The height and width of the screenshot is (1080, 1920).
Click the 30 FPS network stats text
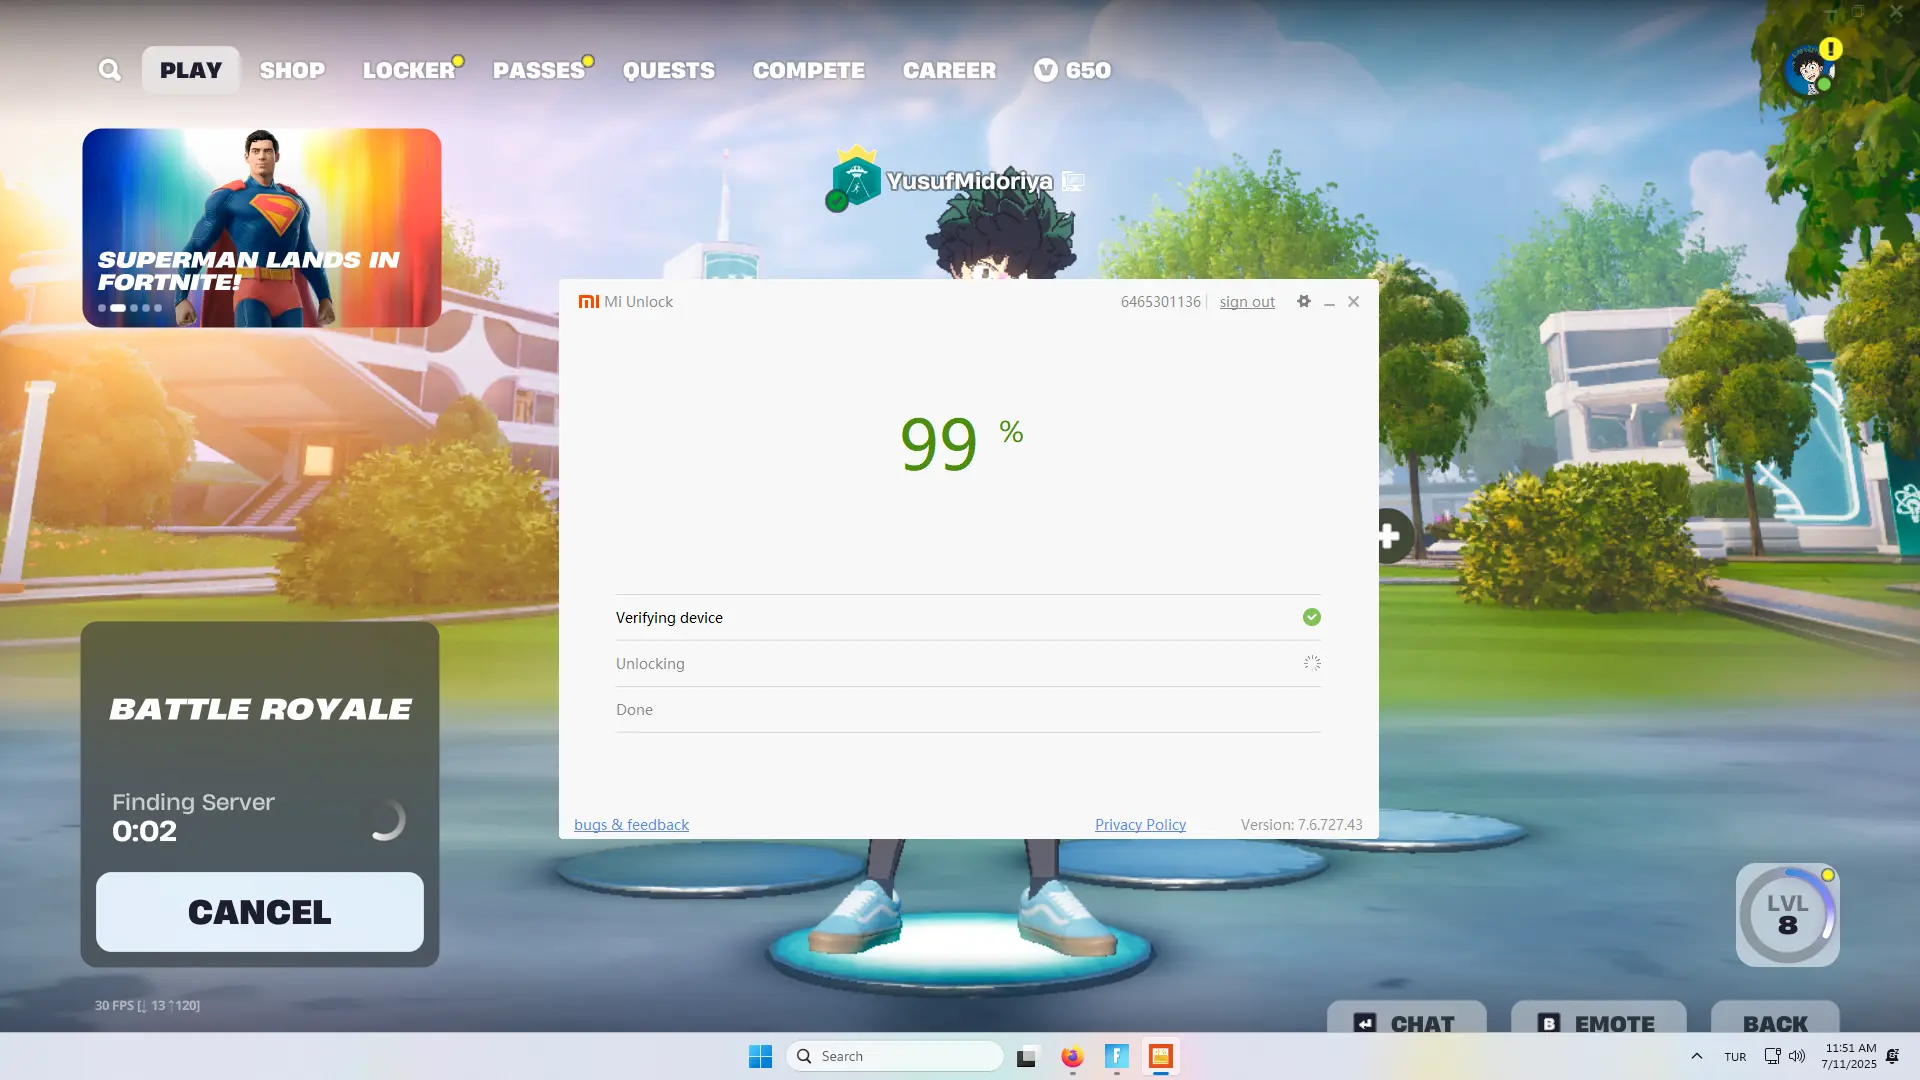click(x=147, y=1005)
